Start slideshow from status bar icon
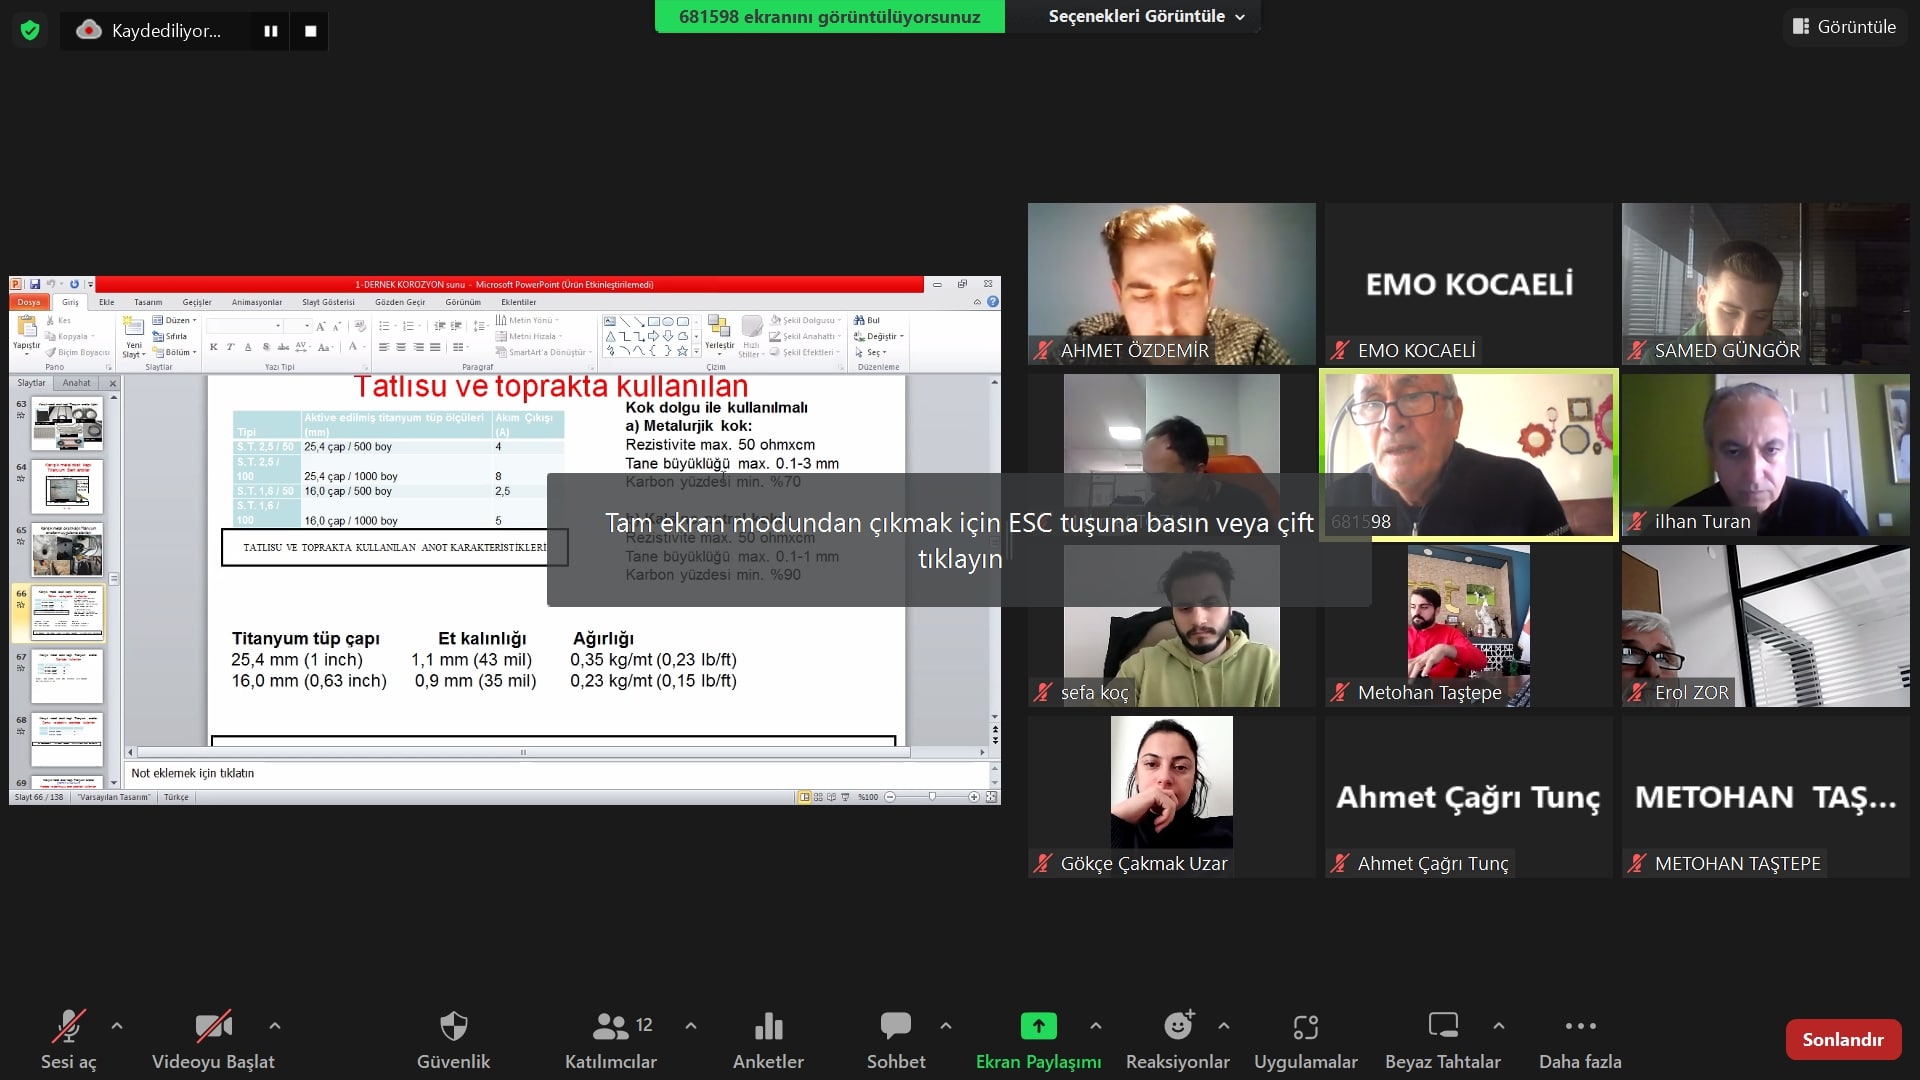Image resolution: width=1920 pixels, height=1080 pixels. [846, 797]
